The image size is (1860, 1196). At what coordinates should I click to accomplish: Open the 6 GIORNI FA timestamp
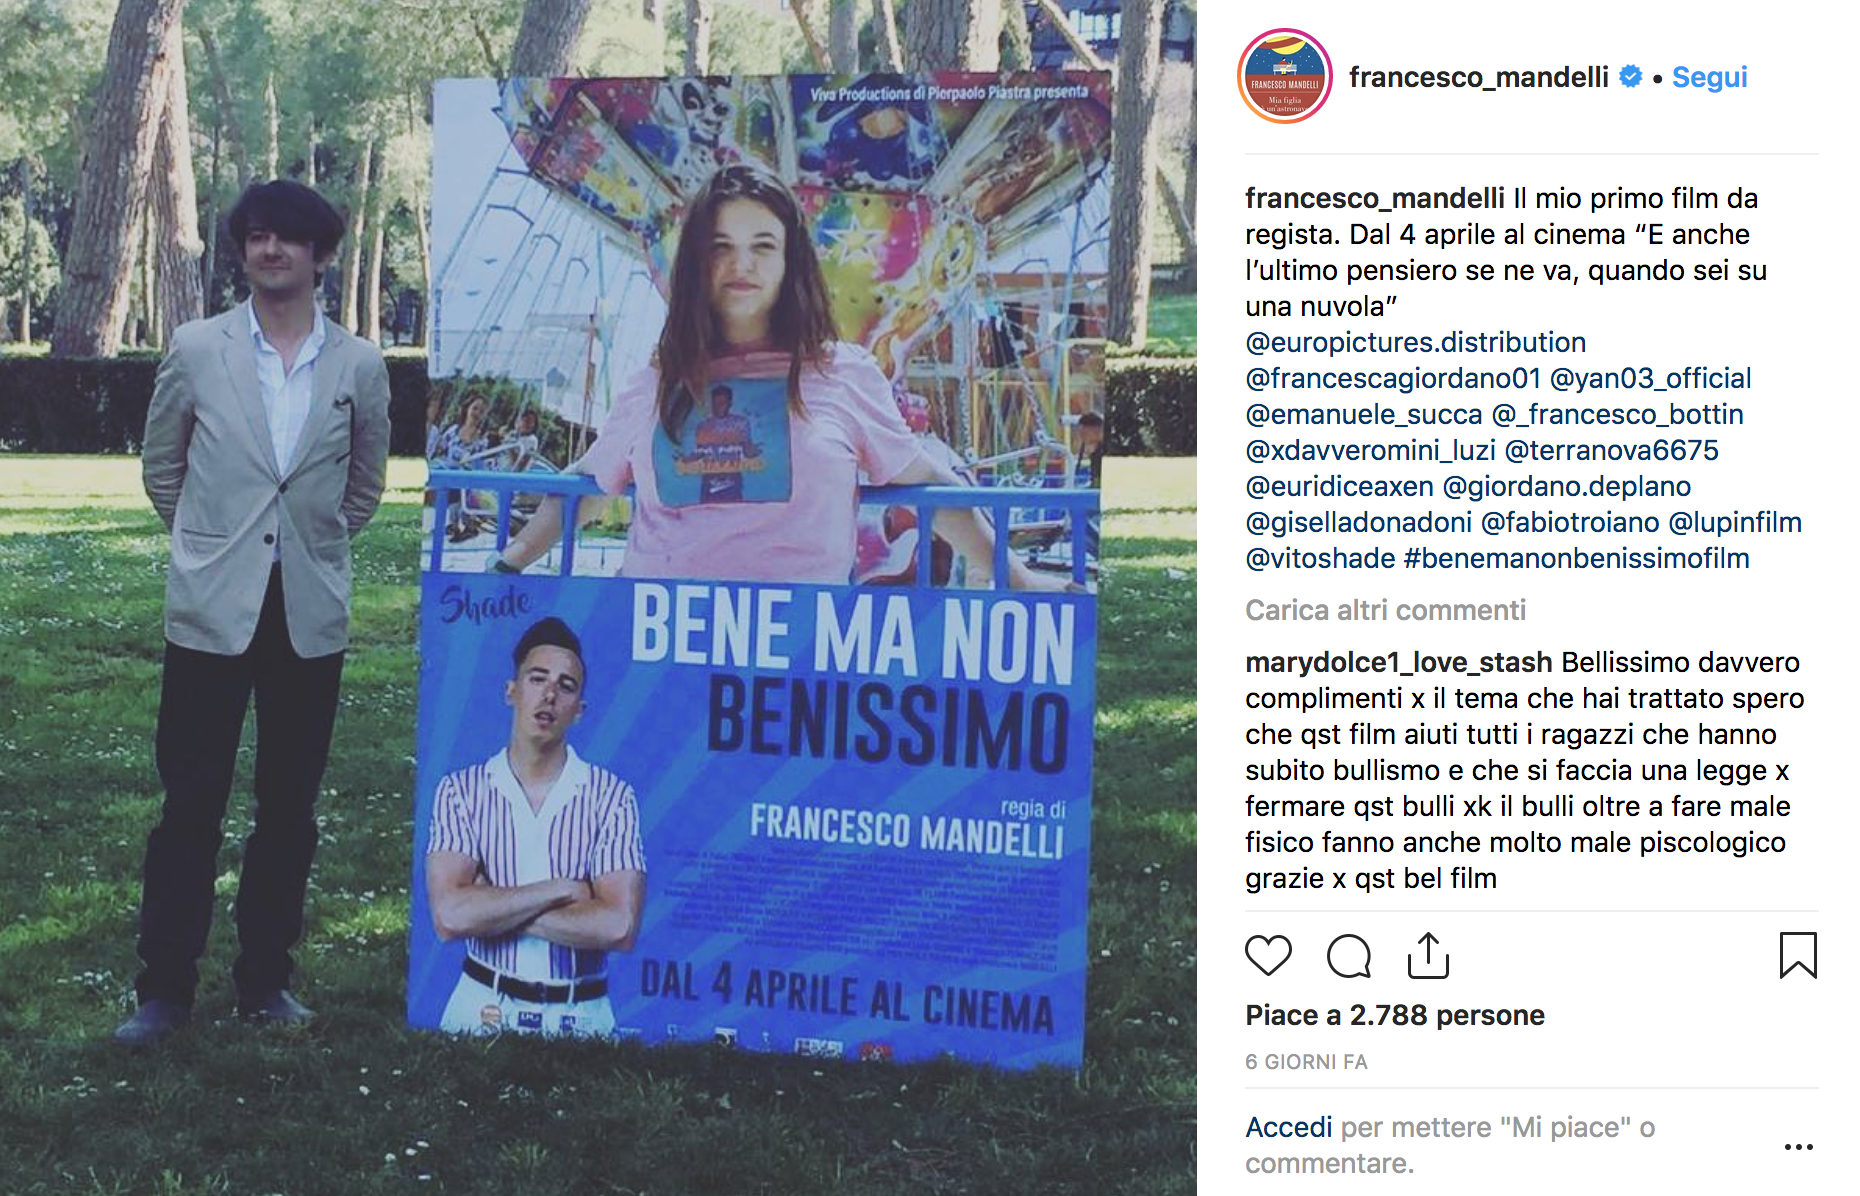(x=1306, y=1062)
